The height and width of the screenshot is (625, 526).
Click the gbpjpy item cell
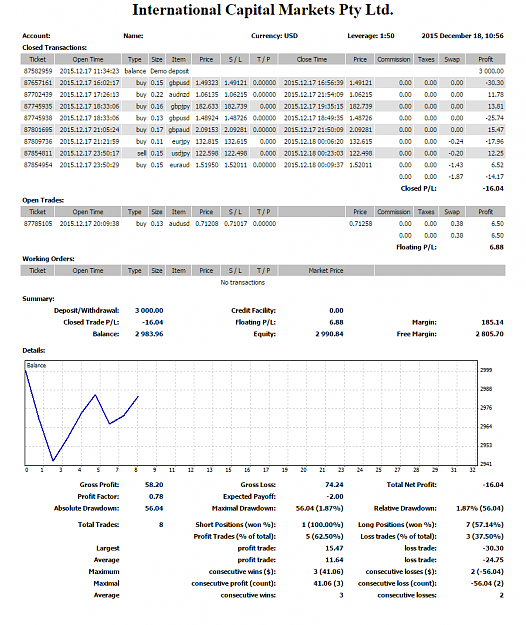pyautogui.click(x=180, y=106)
